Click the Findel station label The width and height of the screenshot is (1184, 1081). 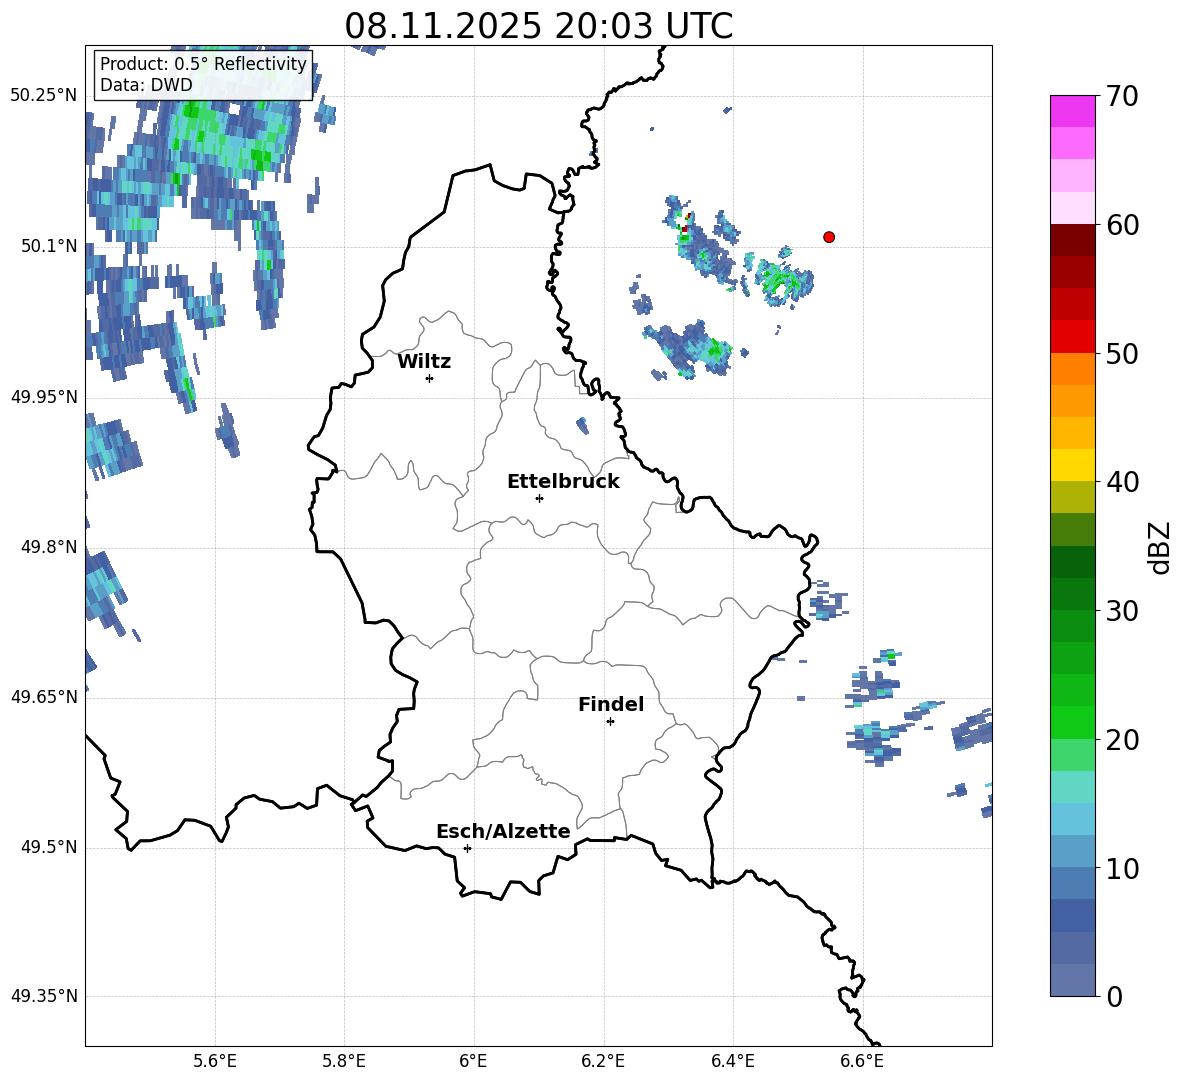pyautogui.click(x=611, y=704)
